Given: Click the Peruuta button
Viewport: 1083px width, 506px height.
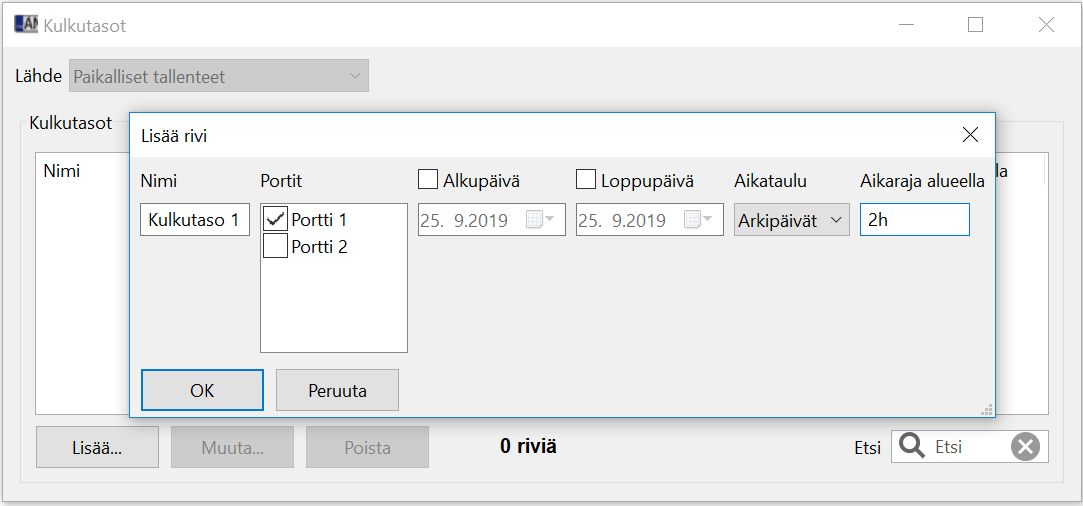Looking at the screenshot, I should [337, 390].
